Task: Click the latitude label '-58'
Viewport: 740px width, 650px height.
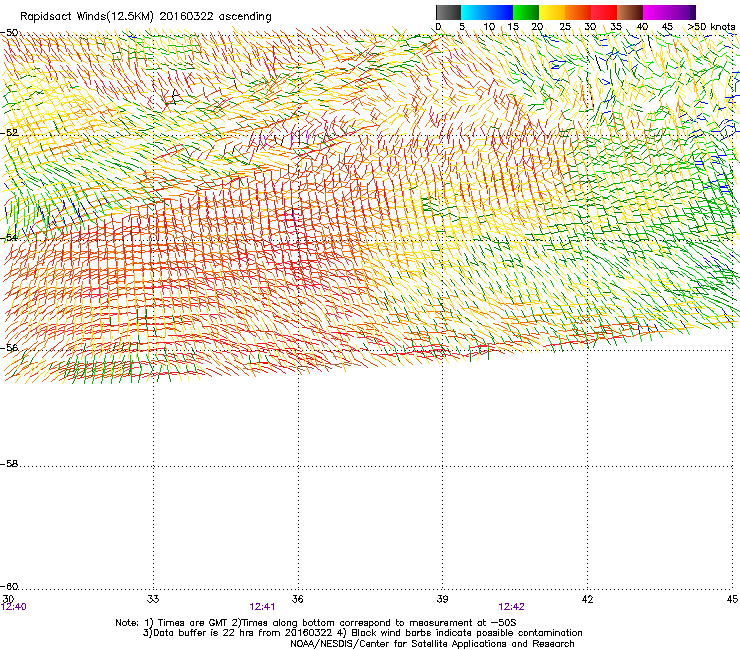Action: [9, 464]
